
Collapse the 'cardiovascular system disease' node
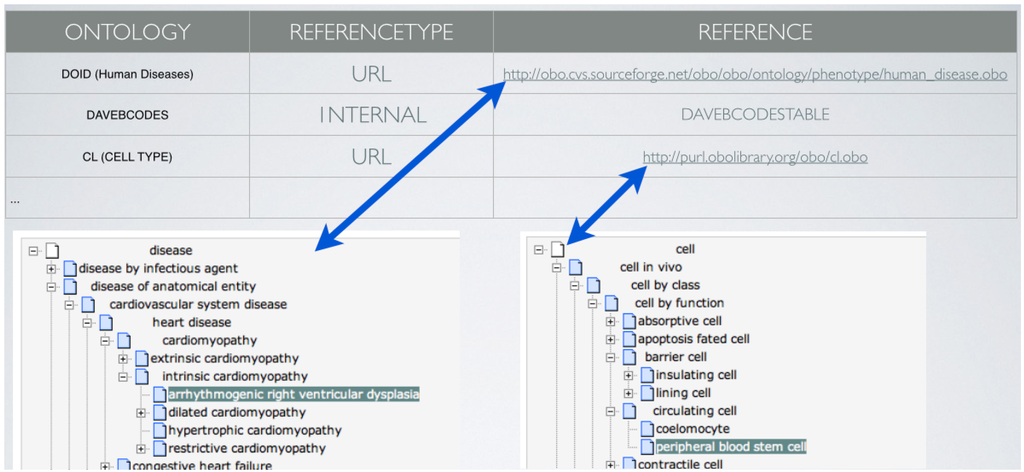coord(69,304)
